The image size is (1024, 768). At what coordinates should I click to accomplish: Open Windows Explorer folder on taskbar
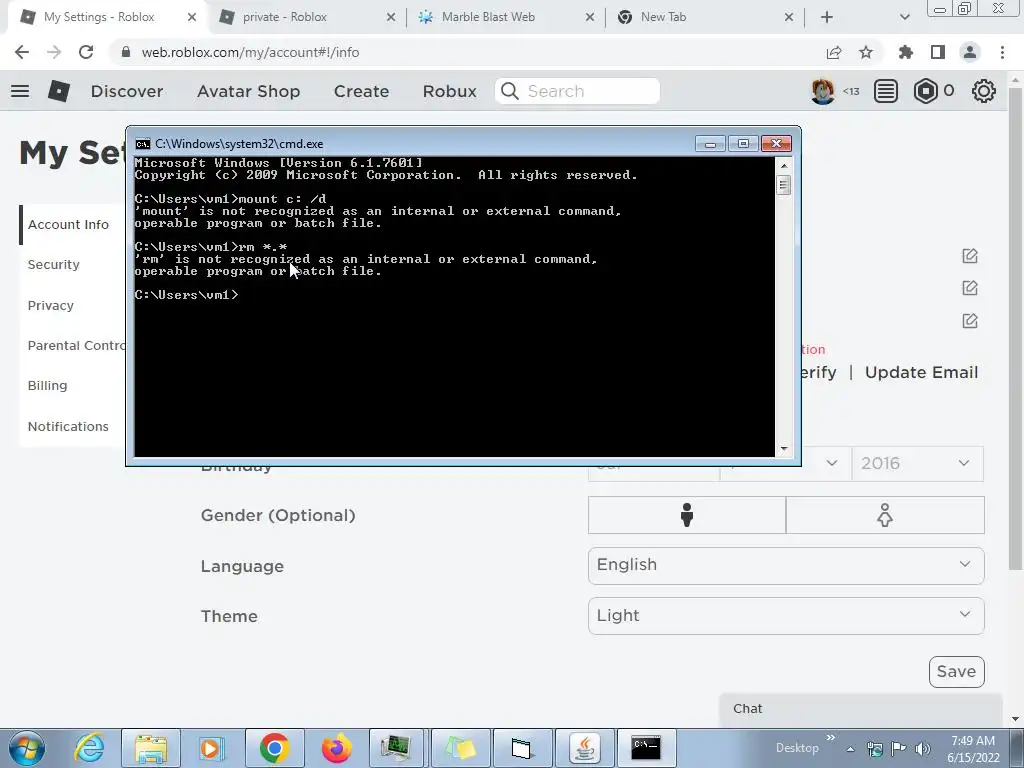(x=151, y=748)
